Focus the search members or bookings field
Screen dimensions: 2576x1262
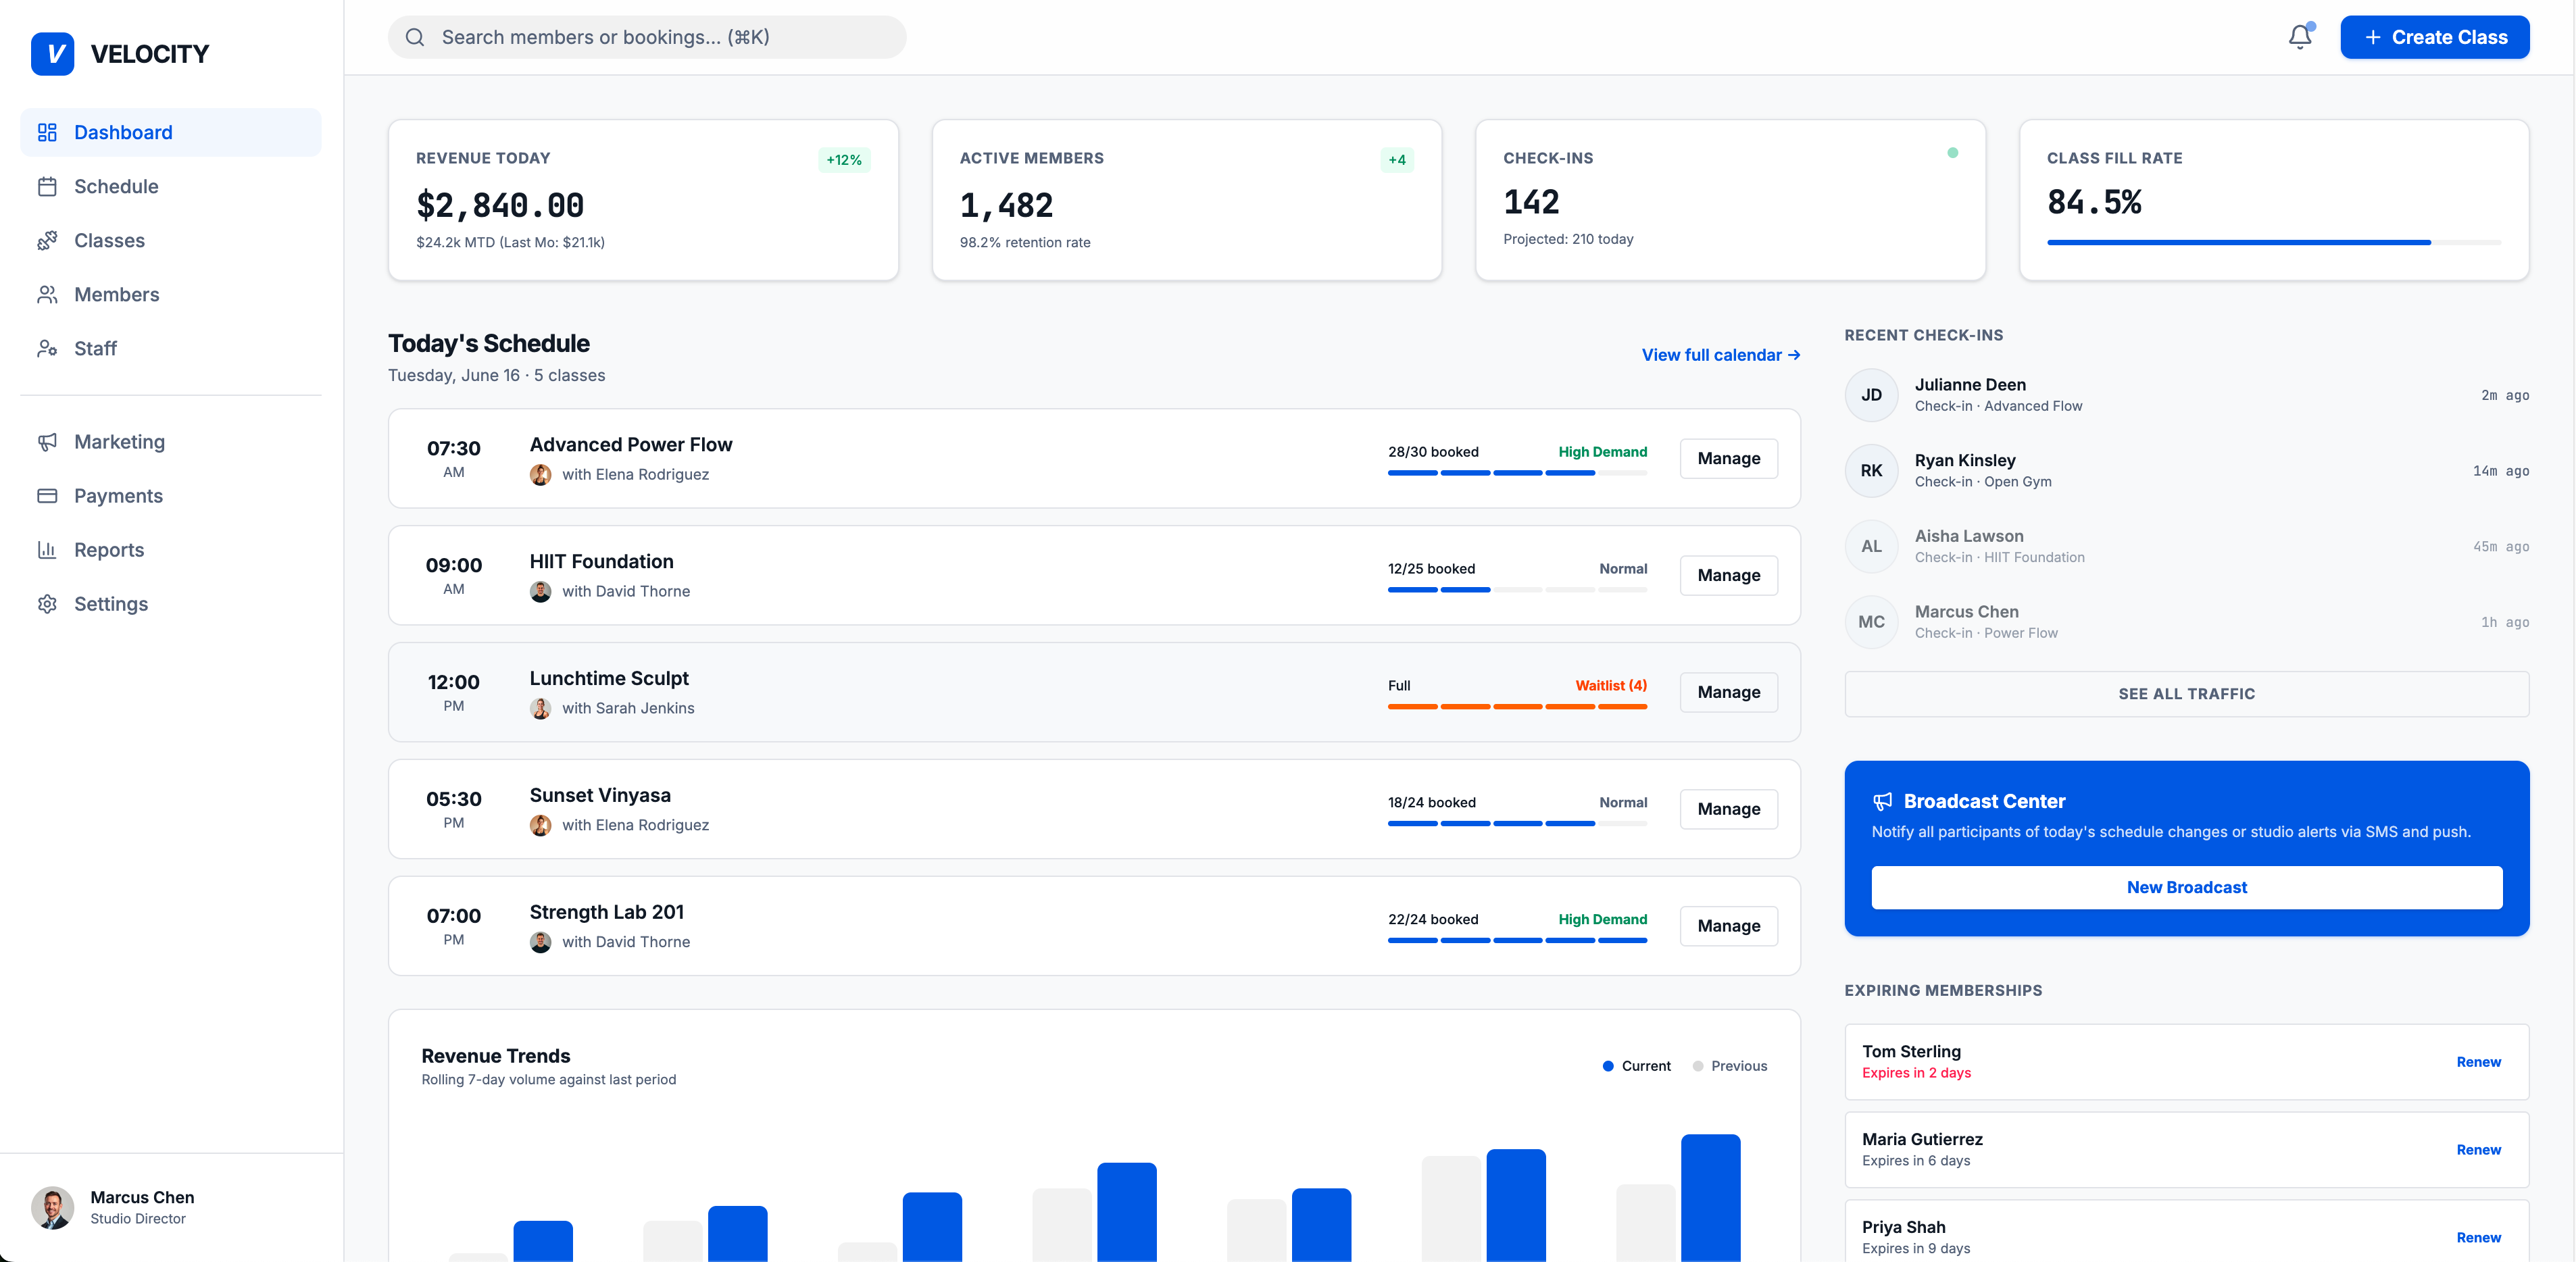647,37
